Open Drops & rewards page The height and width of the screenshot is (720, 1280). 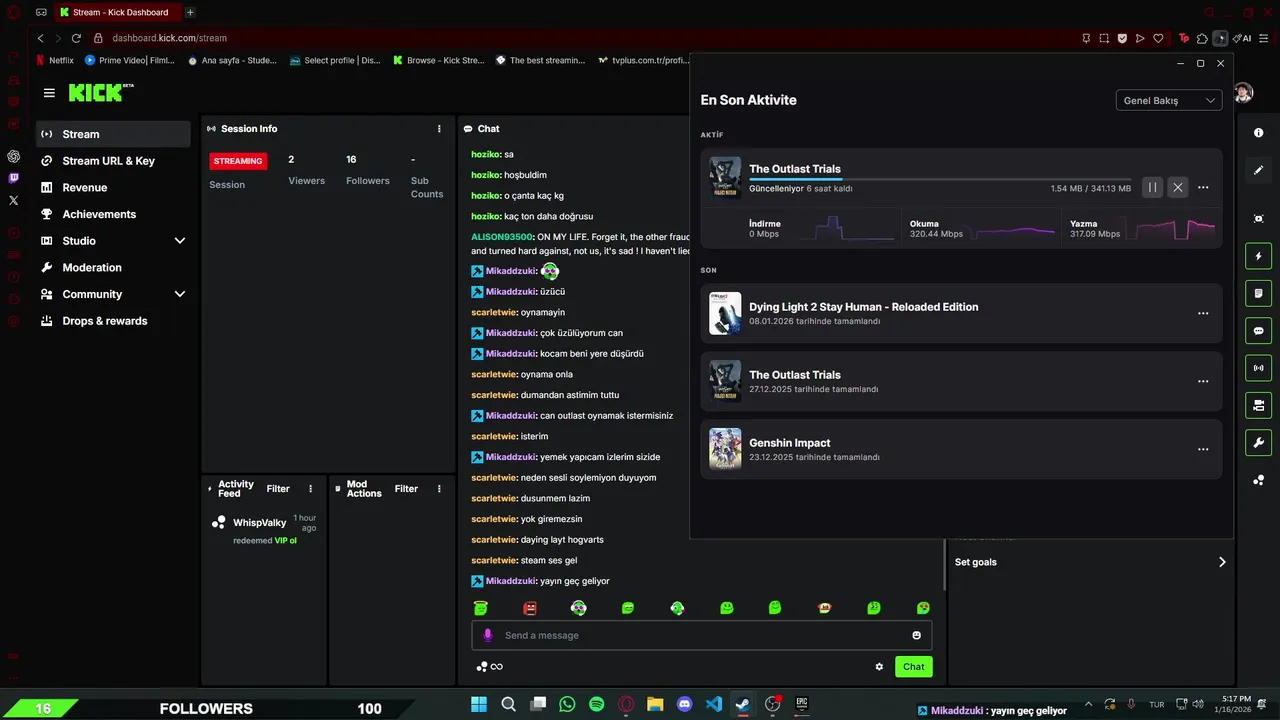click(x=113, y=321)
